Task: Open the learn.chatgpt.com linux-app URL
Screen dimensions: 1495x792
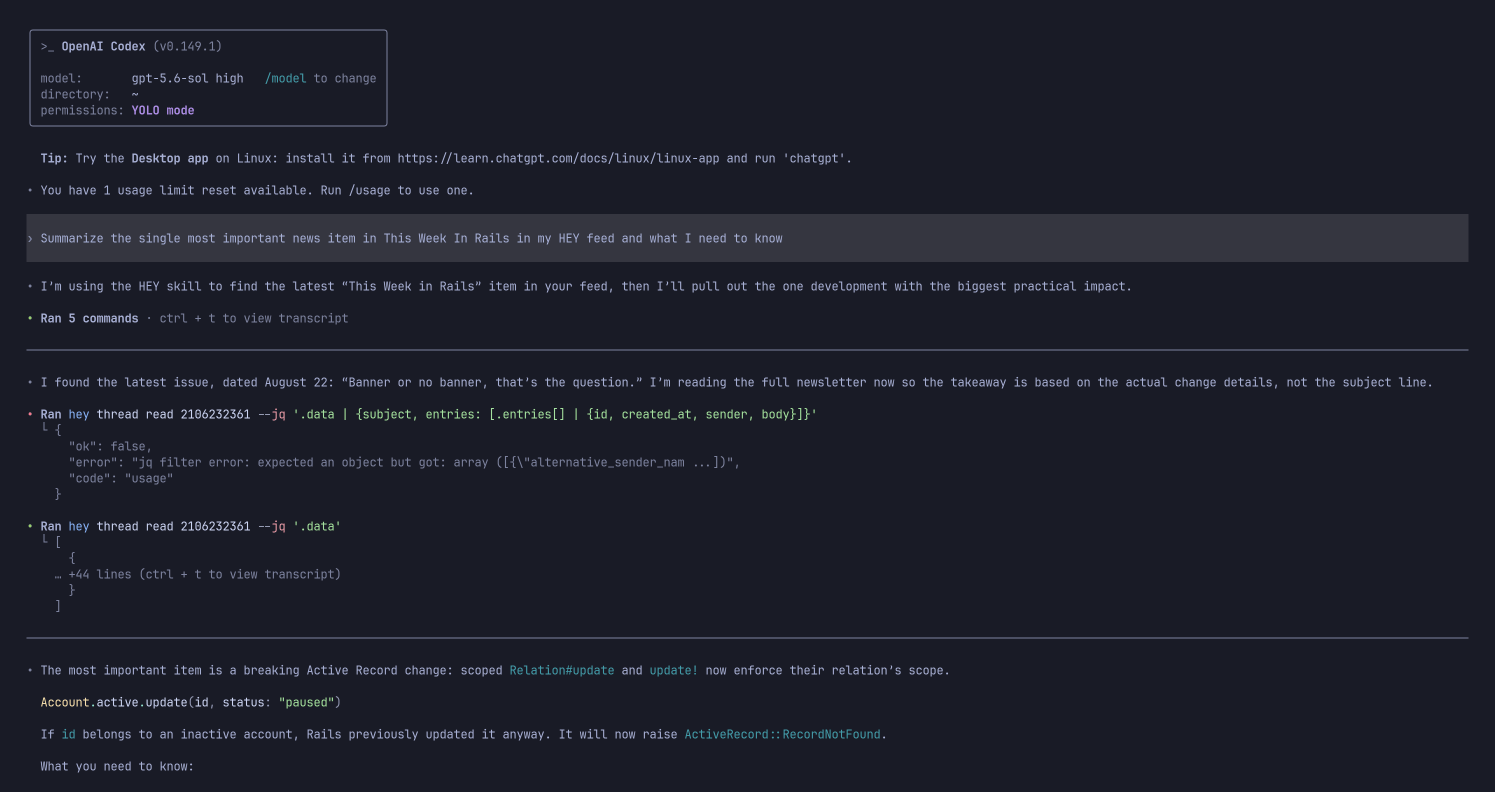Action: point(558,159)
